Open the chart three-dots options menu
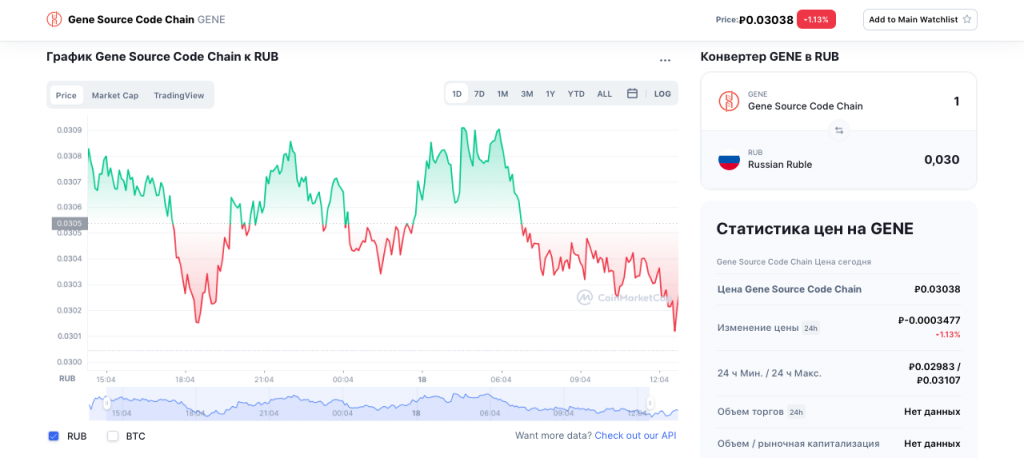 point(665,60)
